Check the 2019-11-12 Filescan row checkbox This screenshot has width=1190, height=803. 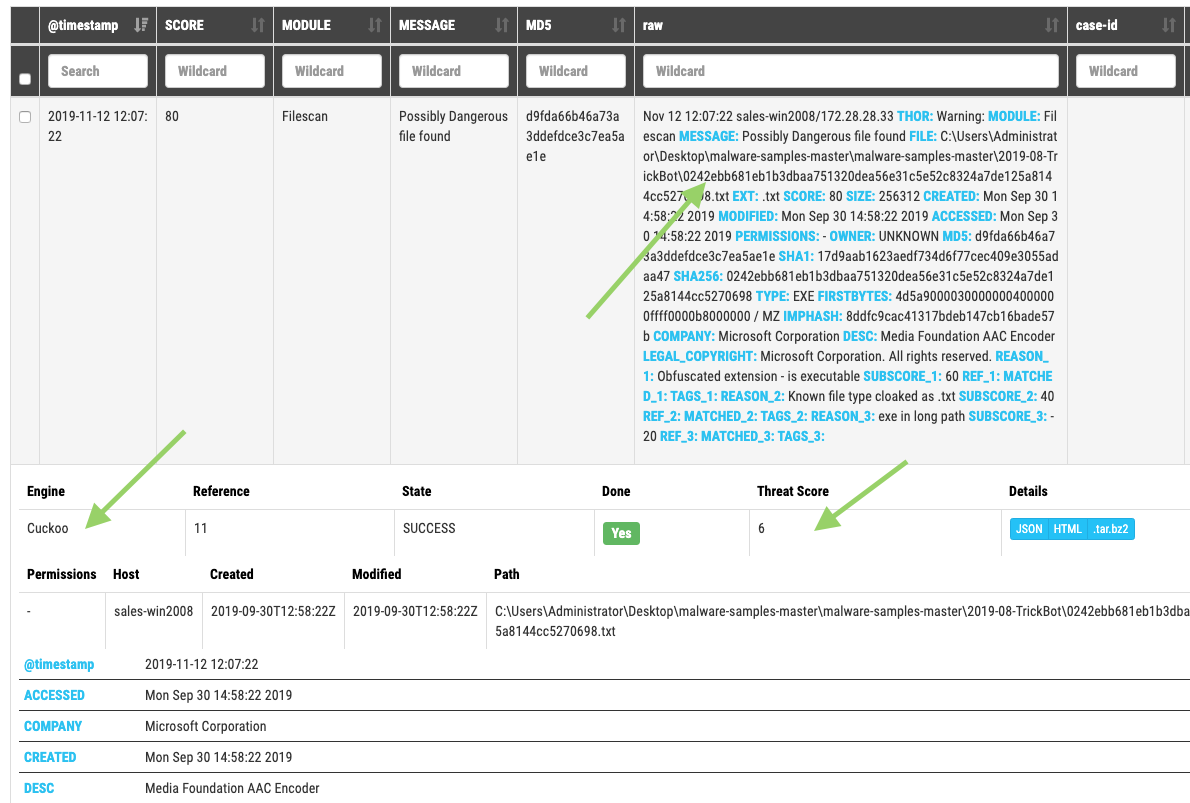[25, 117]
